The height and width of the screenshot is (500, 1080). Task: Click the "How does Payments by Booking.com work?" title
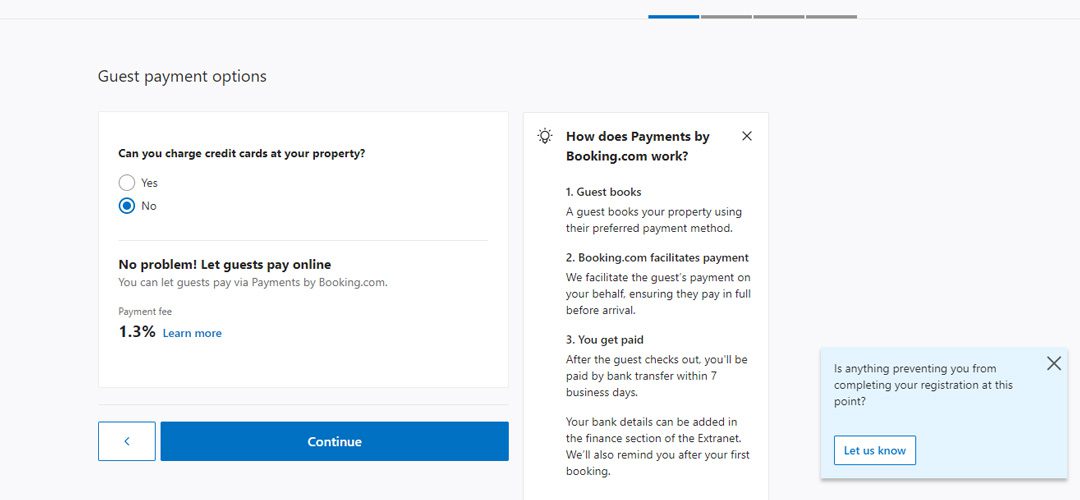(638, 146)
